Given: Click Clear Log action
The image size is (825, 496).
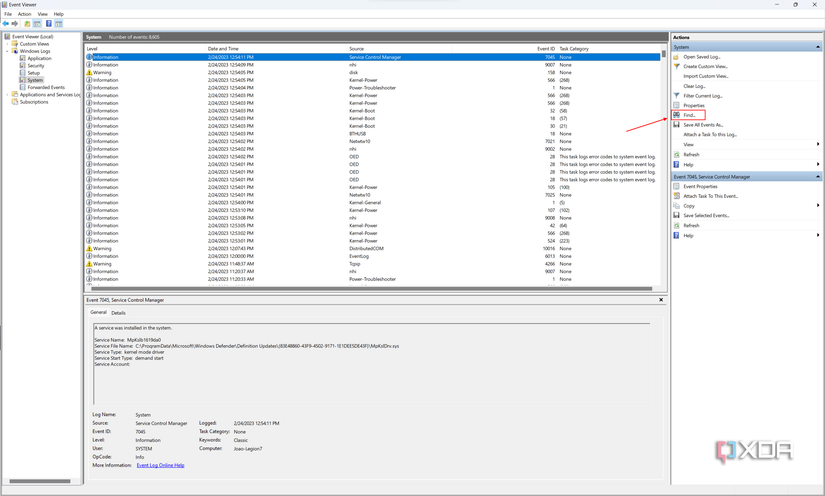Looking at the screenshot, I should pos(694,86).
